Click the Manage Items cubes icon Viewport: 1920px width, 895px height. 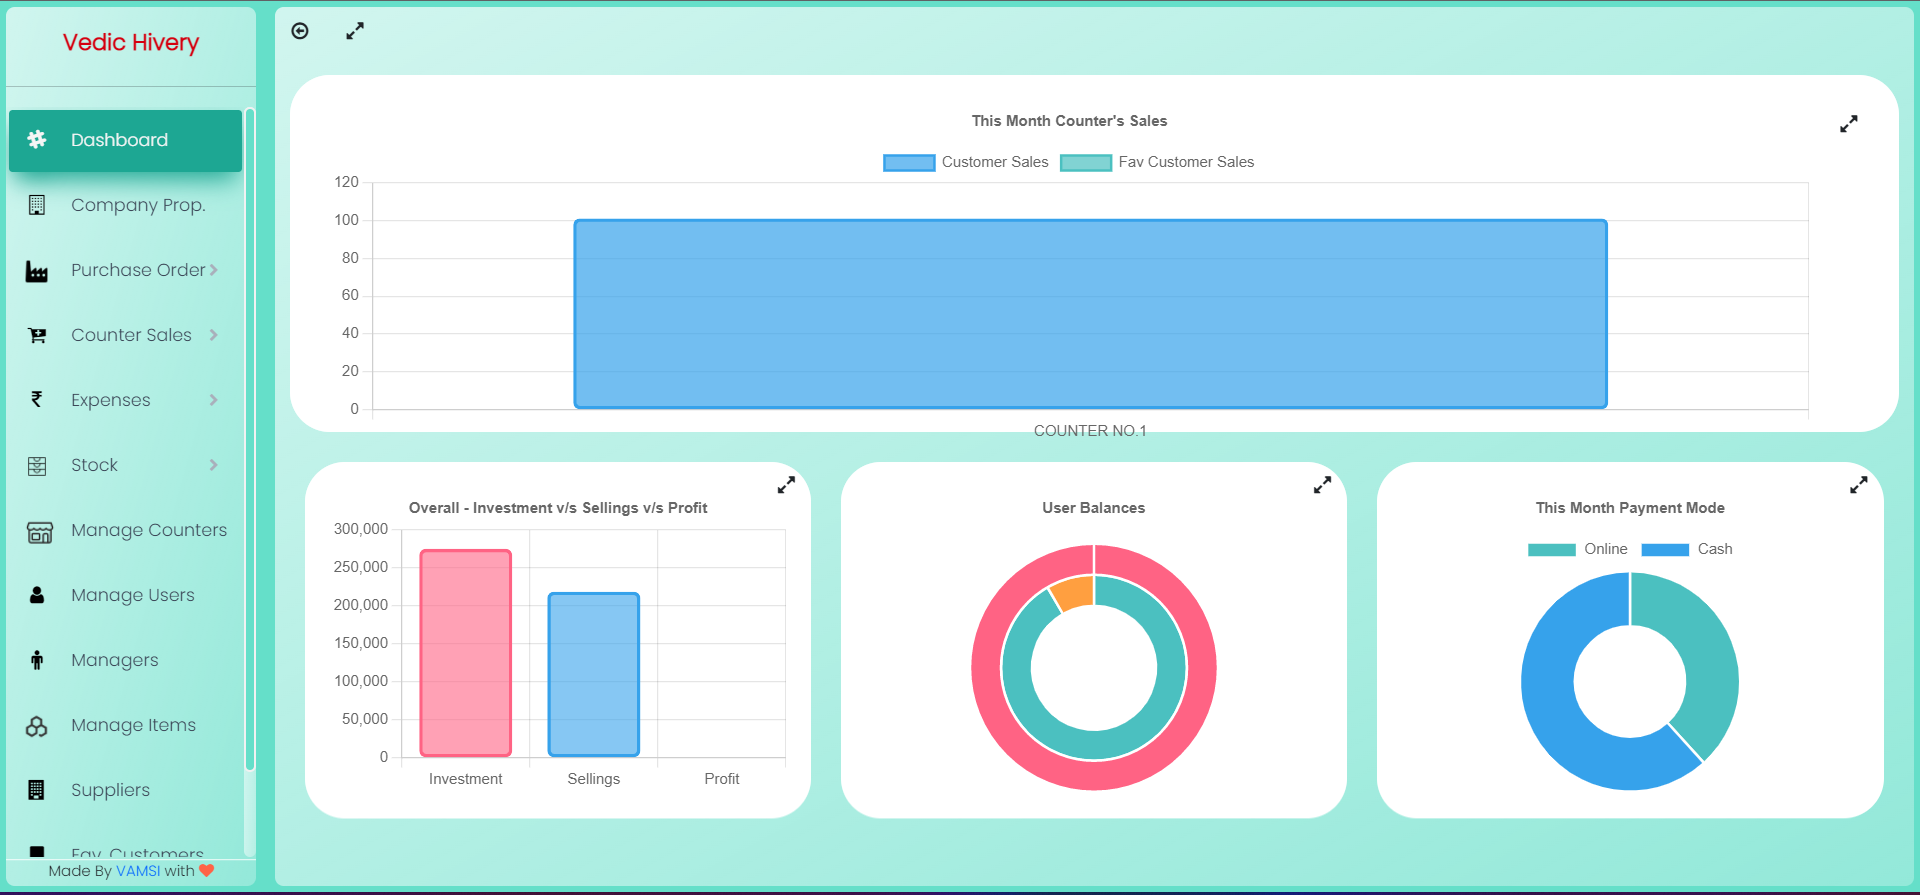click(x=37, y=726)
